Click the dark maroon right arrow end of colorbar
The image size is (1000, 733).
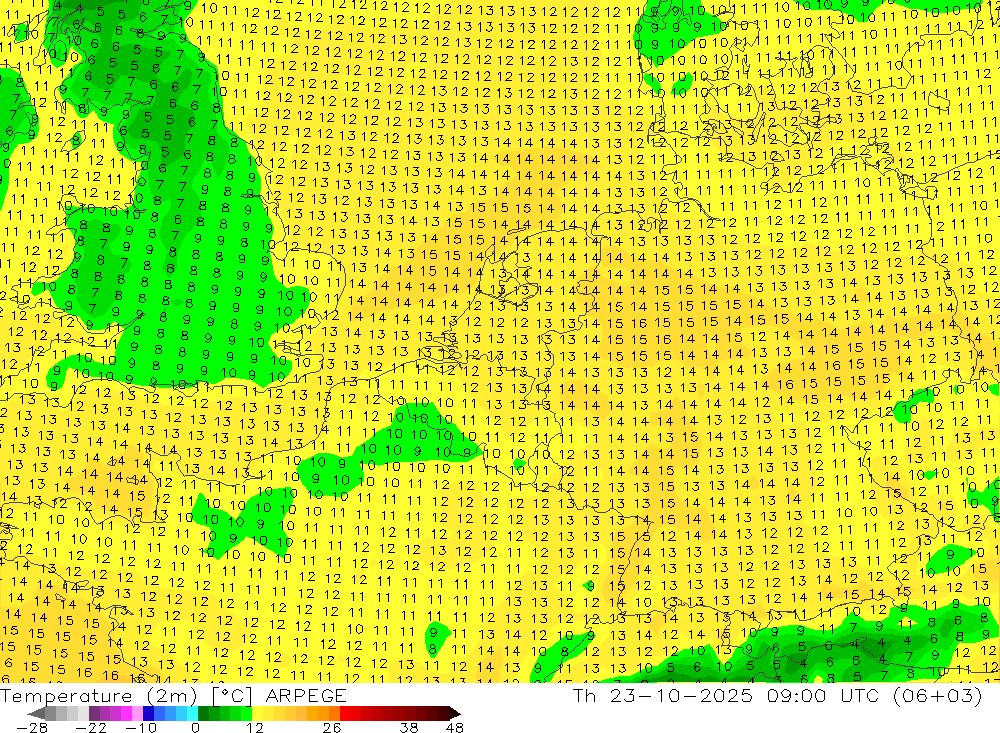[455, 713]
